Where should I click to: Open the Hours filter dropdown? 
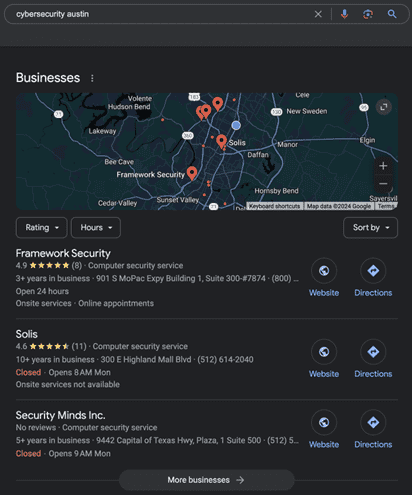pos(96,228)
